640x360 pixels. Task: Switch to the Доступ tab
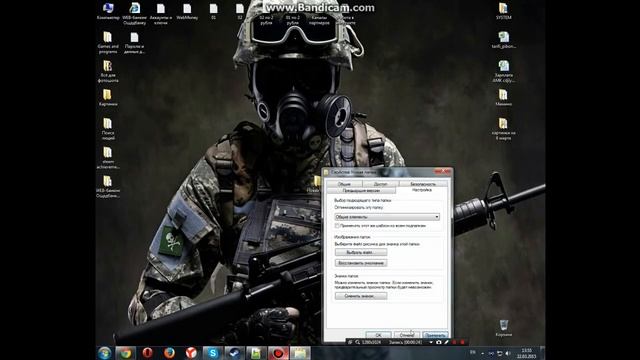coord(380,184)
